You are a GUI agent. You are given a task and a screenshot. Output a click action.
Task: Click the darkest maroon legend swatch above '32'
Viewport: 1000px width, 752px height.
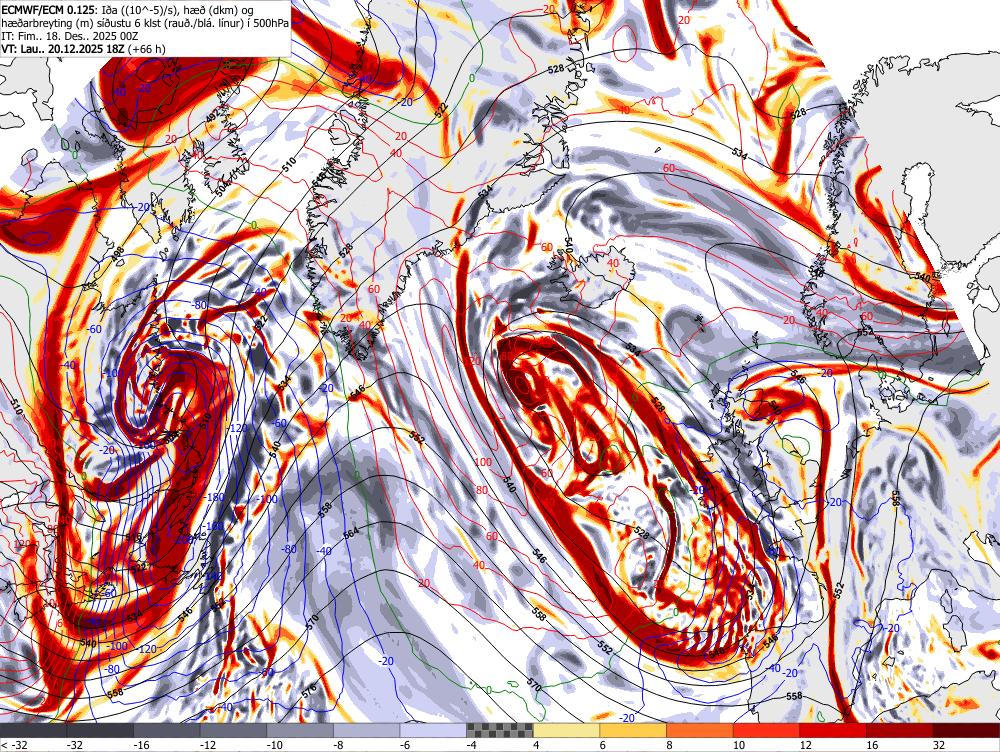[x=966, y=730]
